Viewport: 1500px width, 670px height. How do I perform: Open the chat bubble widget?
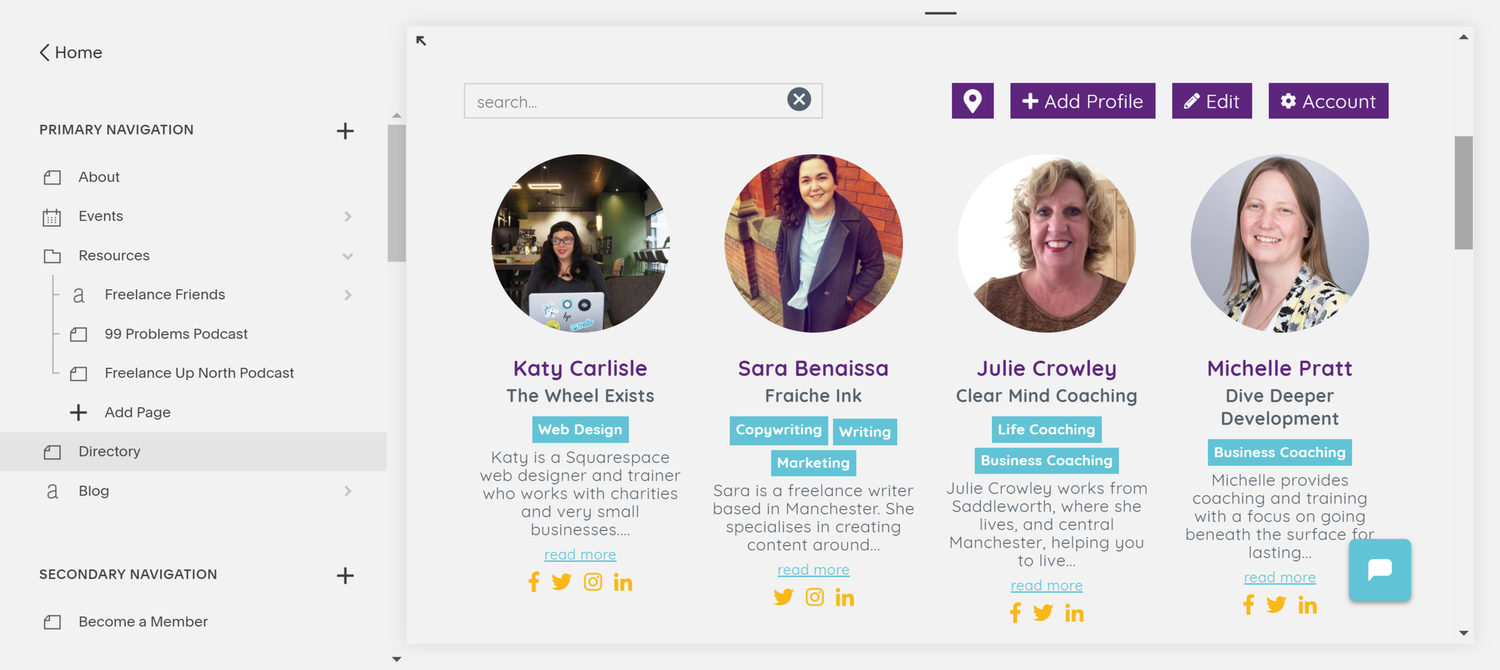1380,570
